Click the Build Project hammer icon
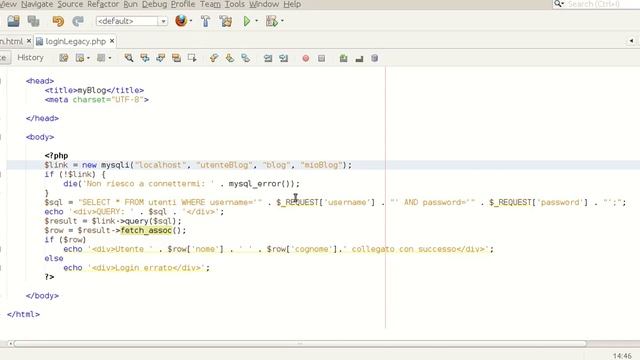Viewport: 640px width, 360px height. point(205,21)
